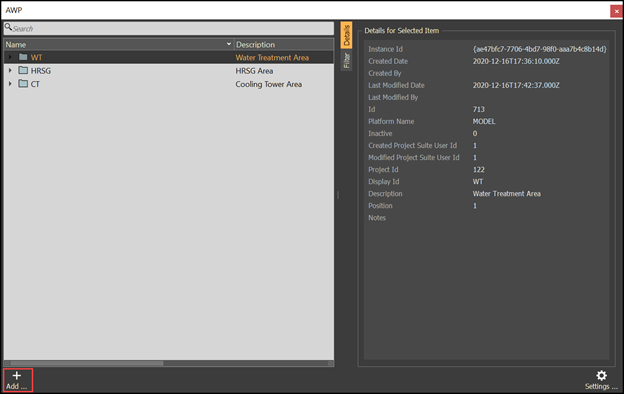Image resolution: width=624 pixels, height=394 pixels.
Task: Click the horizontal scrollbar thumb
Action: coord(87,363)
